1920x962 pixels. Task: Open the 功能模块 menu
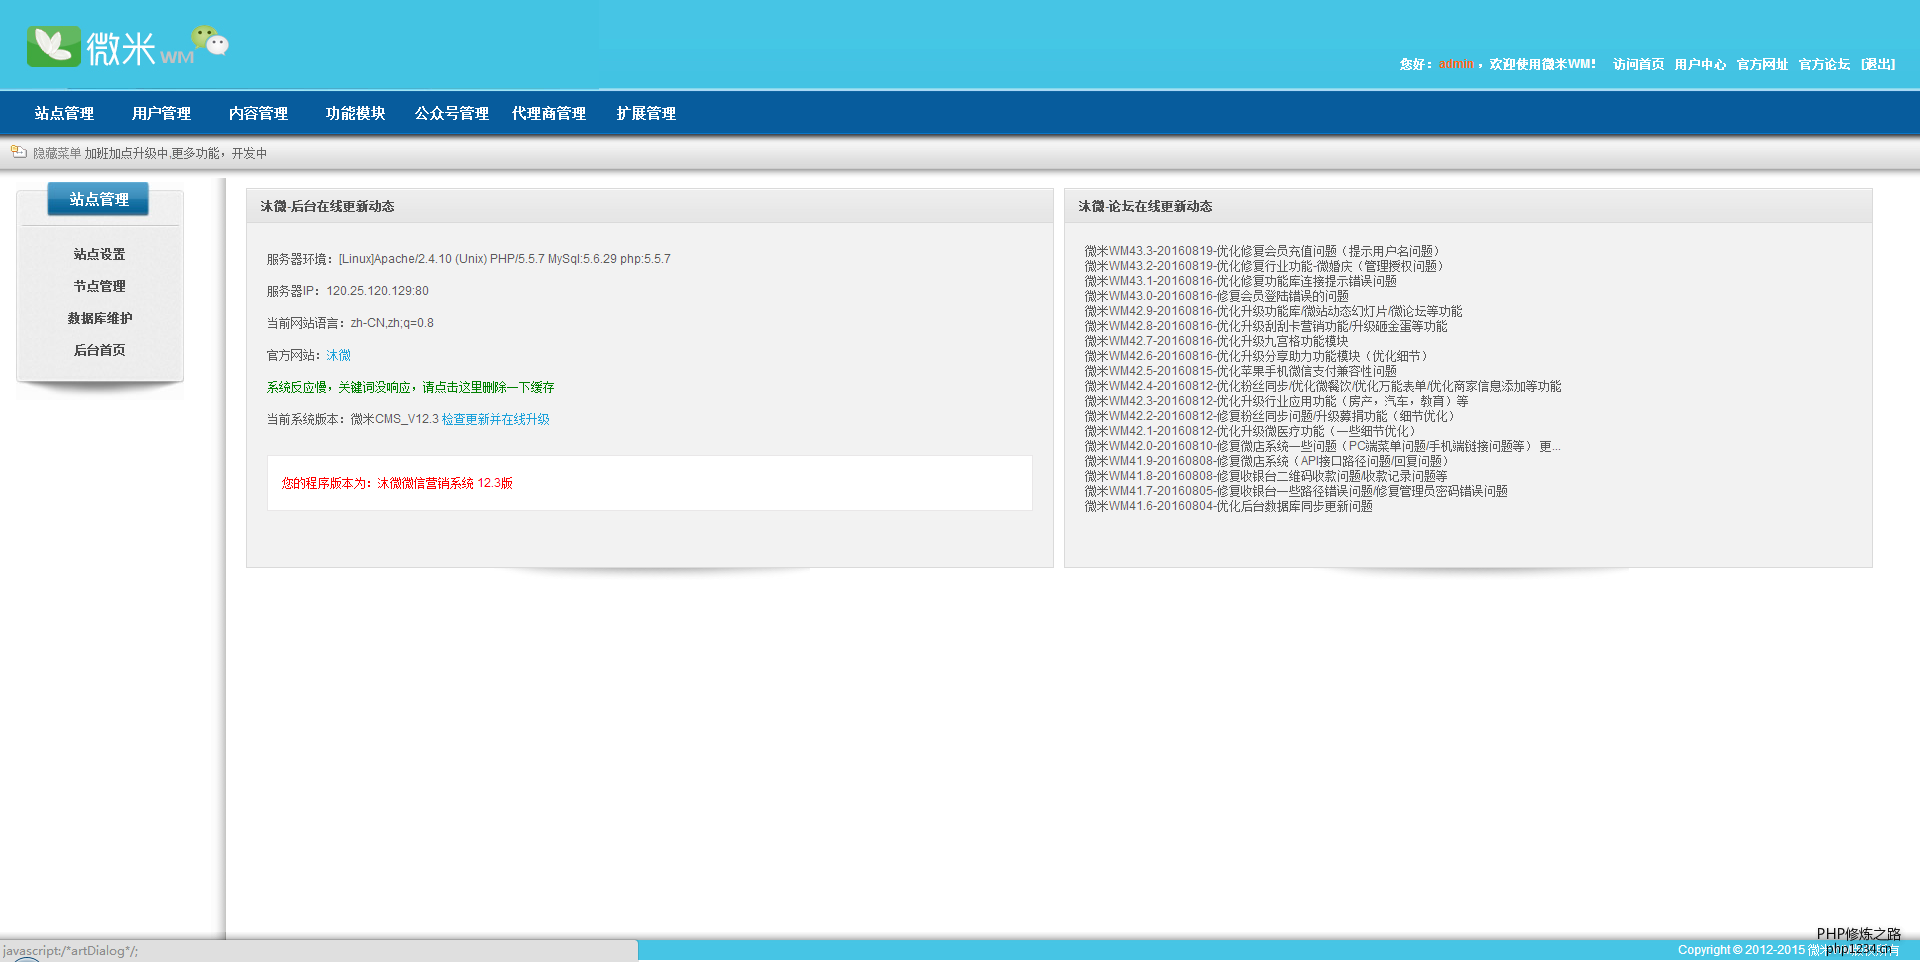click(x=355, y=113)
